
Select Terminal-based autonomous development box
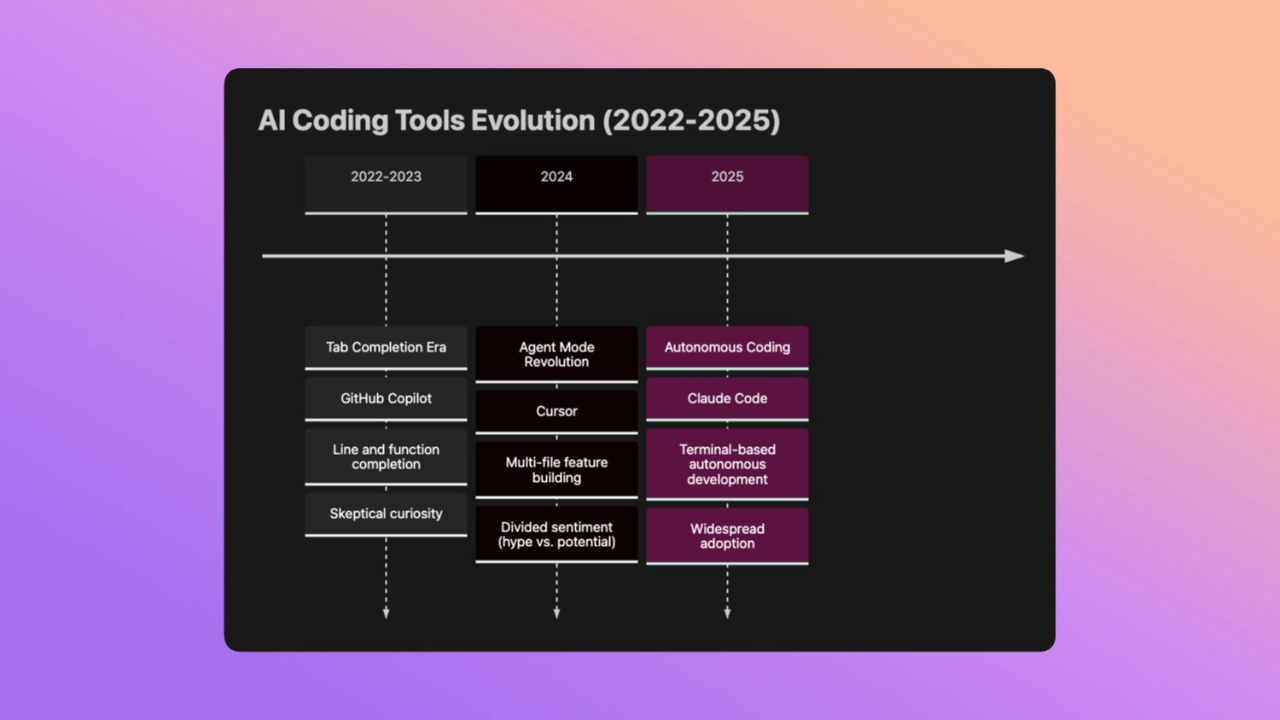pyautogui.click(x=727, y=464)
